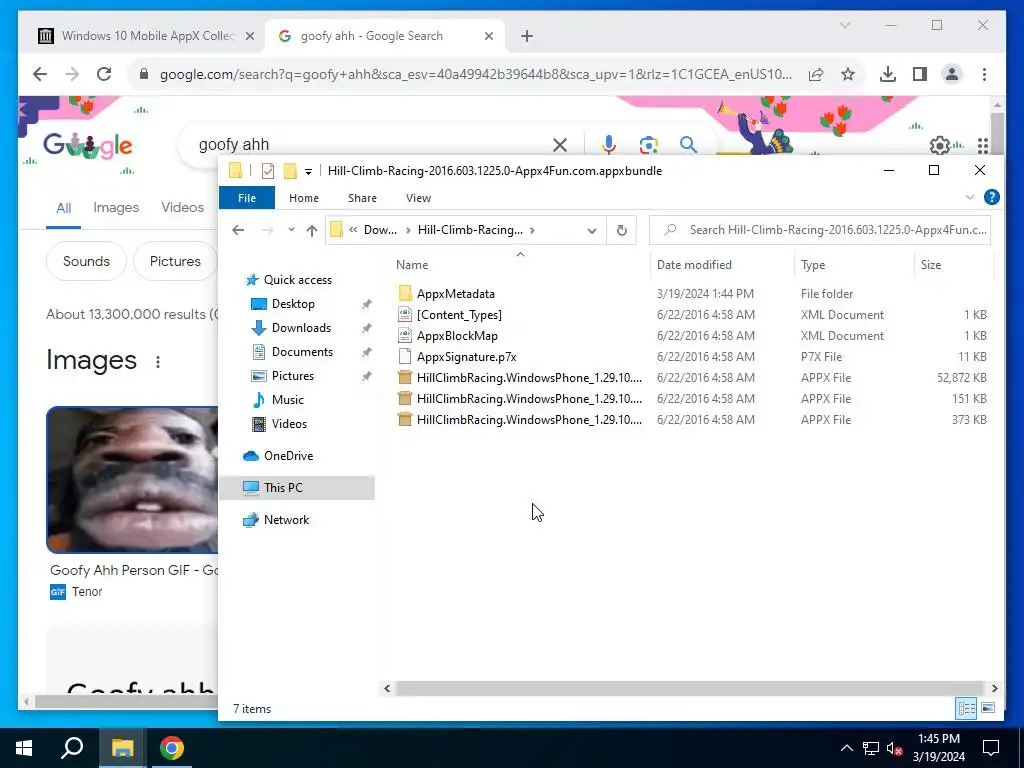The width and height of the screenshot is (1024, 768).
Task: Select AppxSignature.p7x file
Action: [466, 357]
